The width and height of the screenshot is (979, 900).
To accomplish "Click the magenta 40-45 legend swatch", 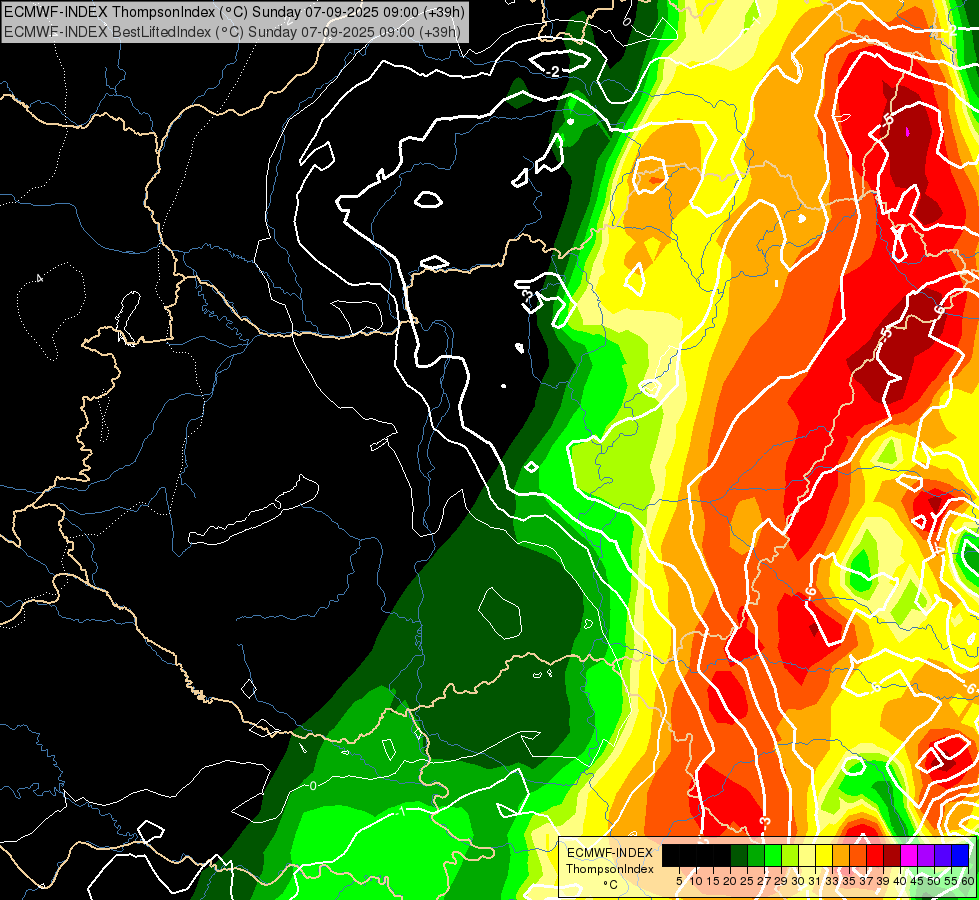I will click(909, 855).
